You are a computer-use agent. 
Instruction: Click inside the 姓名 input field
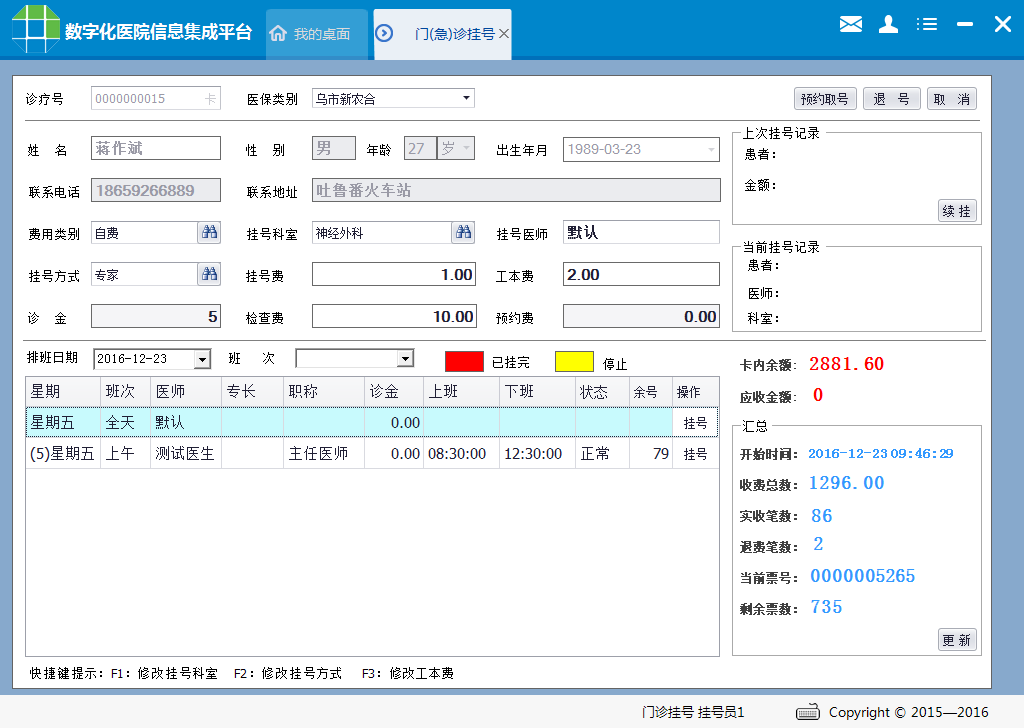[x=155, y=147]
